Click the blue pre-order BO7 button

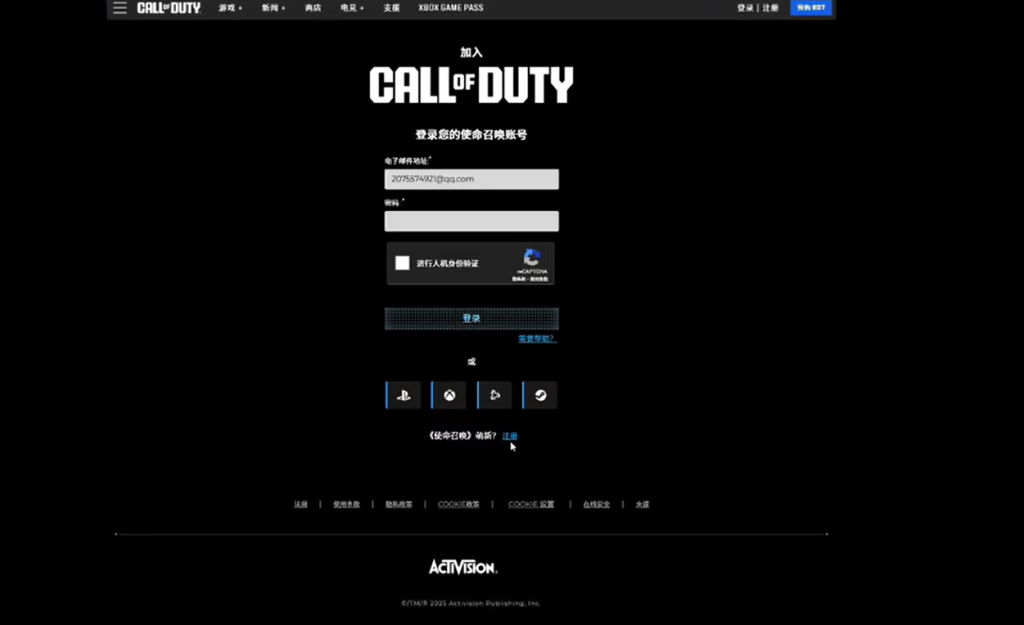810,8
